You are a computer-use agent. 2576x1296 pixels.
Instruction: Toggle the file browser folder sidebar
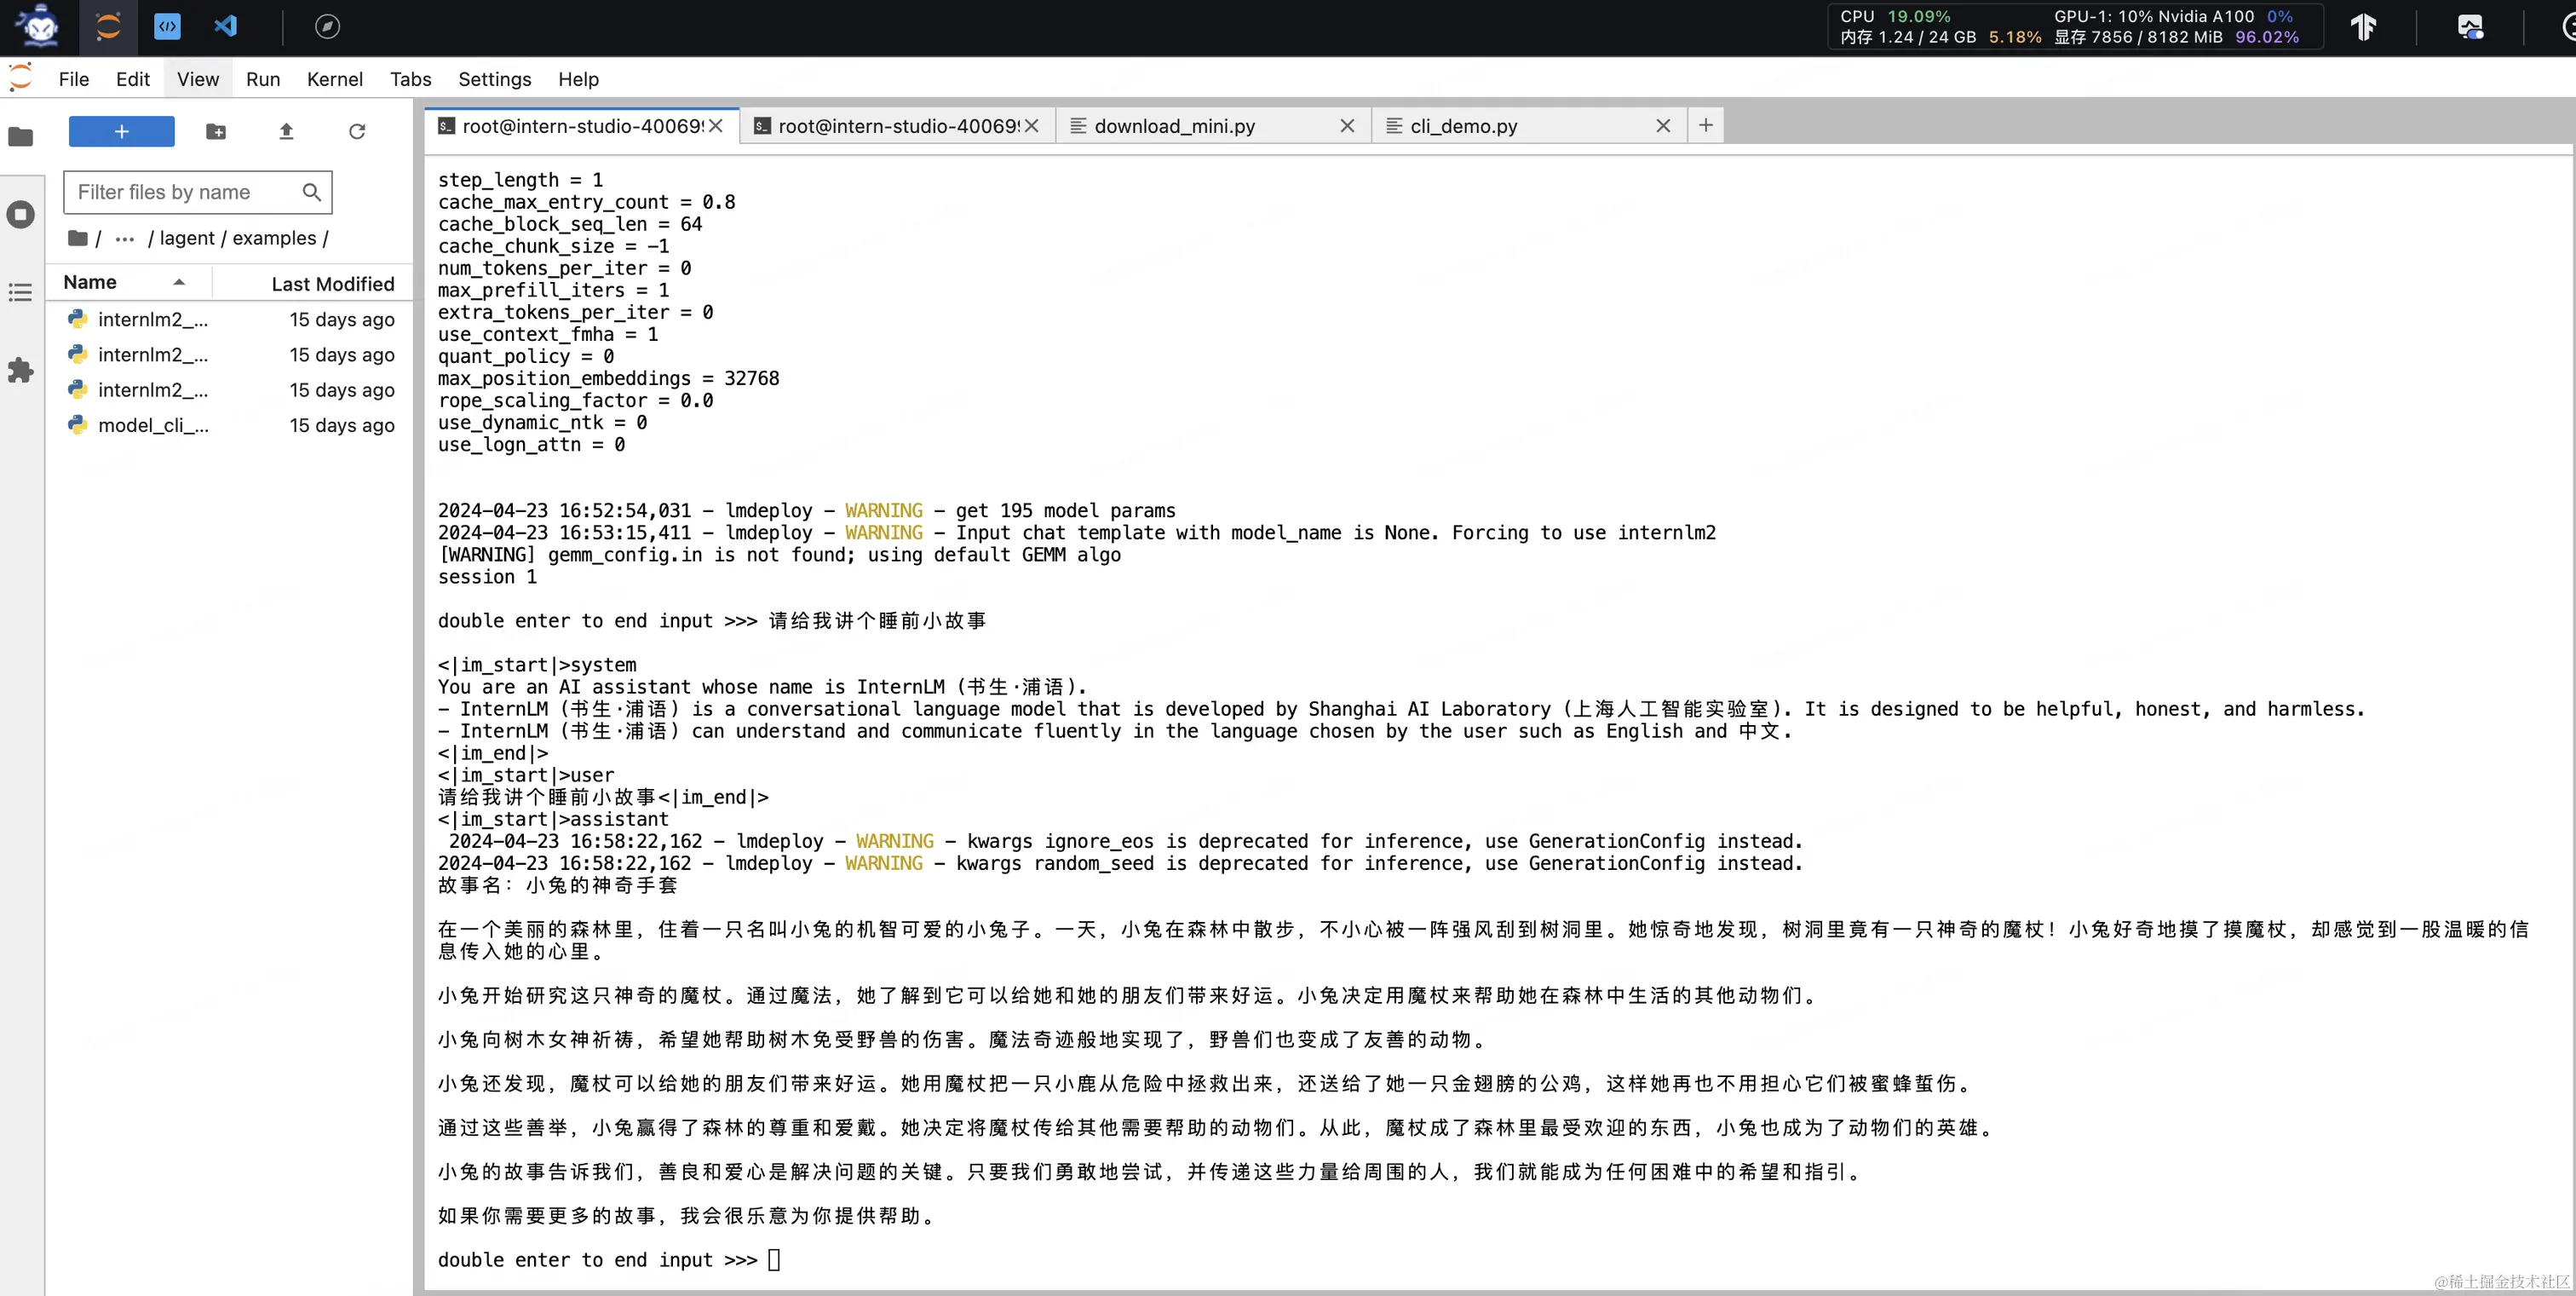pyautogui.click(x=21, y=136)
